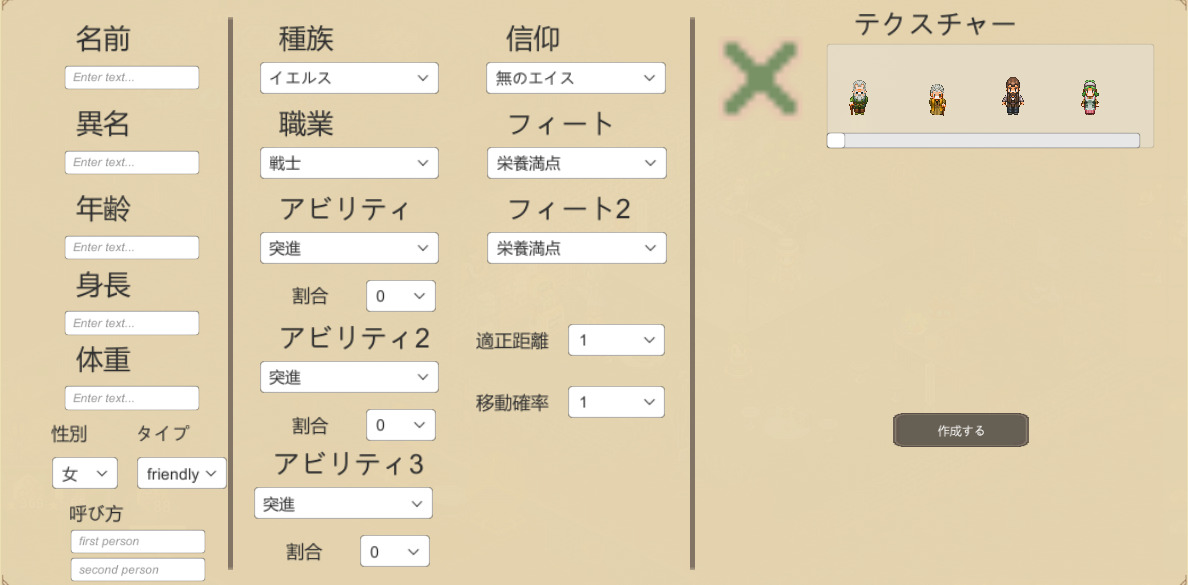Viewport: 1188px width, 585px height.
Task: Select the white-bearded old man sprite
Action: 858,97
